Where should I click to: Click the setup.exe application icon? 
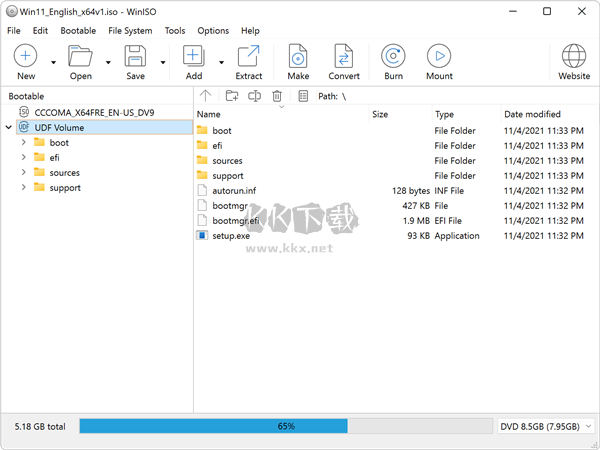[202, 235]
